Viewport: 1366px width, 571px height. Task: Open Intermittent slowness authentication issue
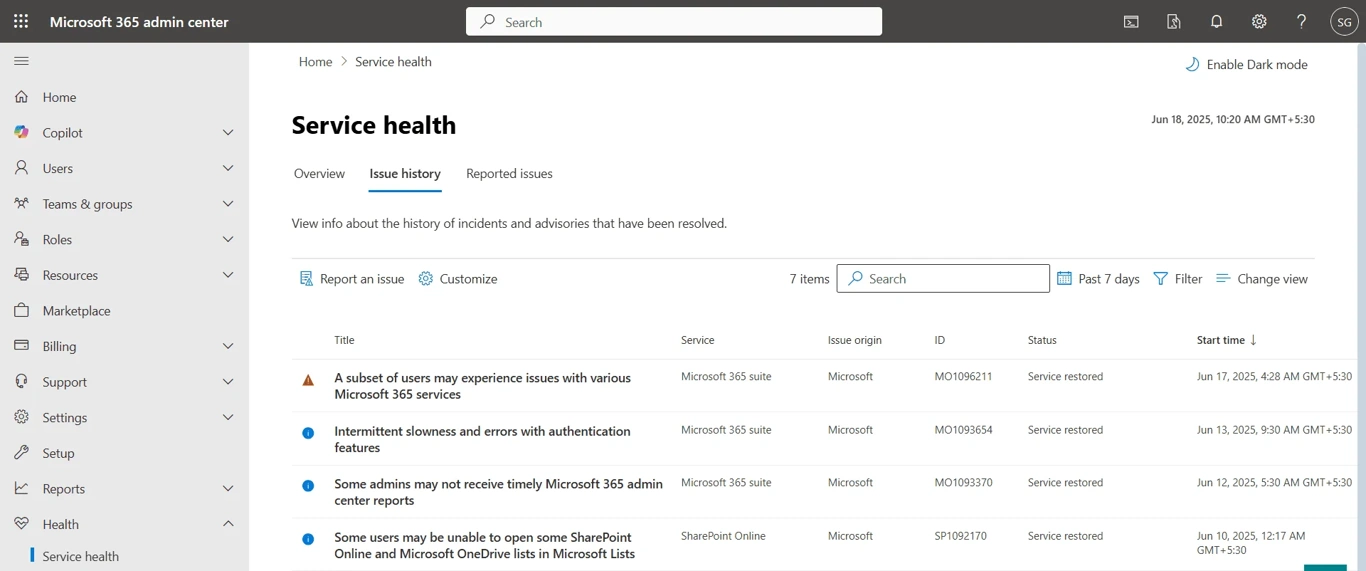click(x=482, y=439)
